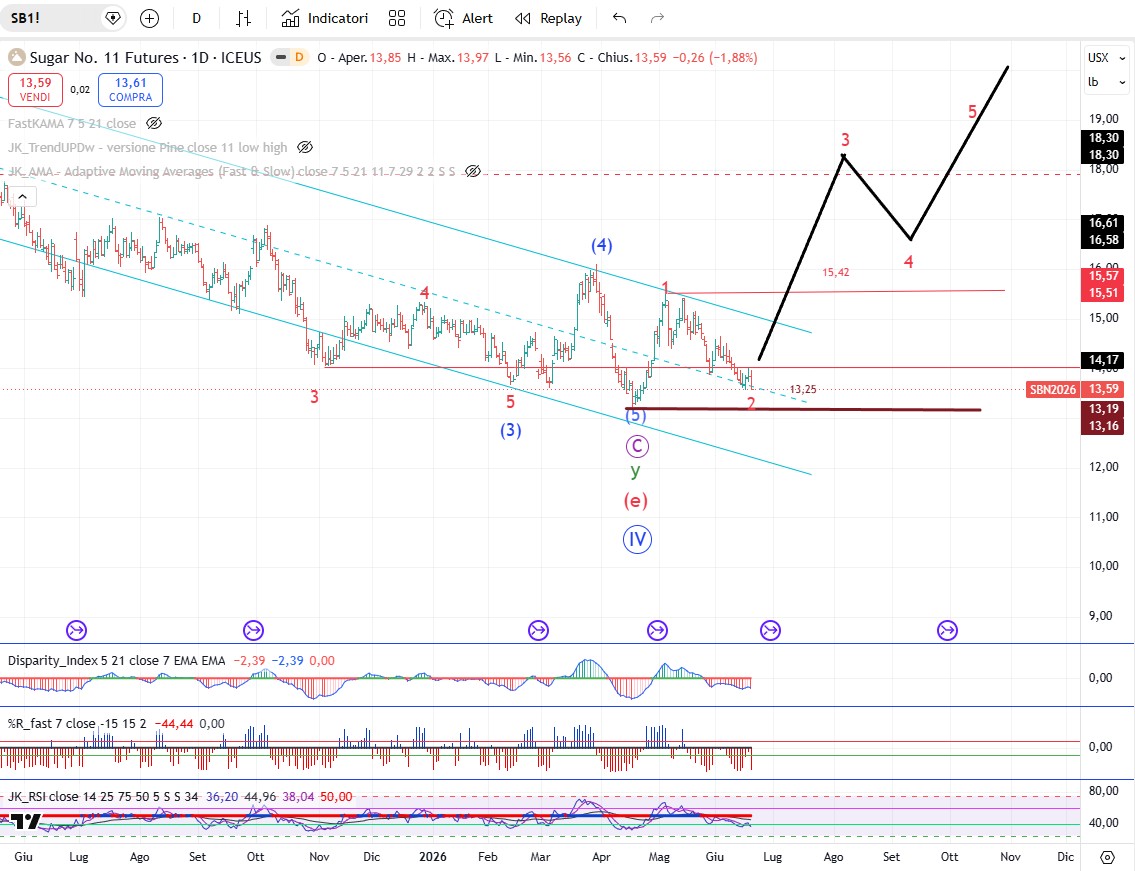Redo the last chart action
The width and height of the screenshot is (1135, 871).
click(657, 18)
